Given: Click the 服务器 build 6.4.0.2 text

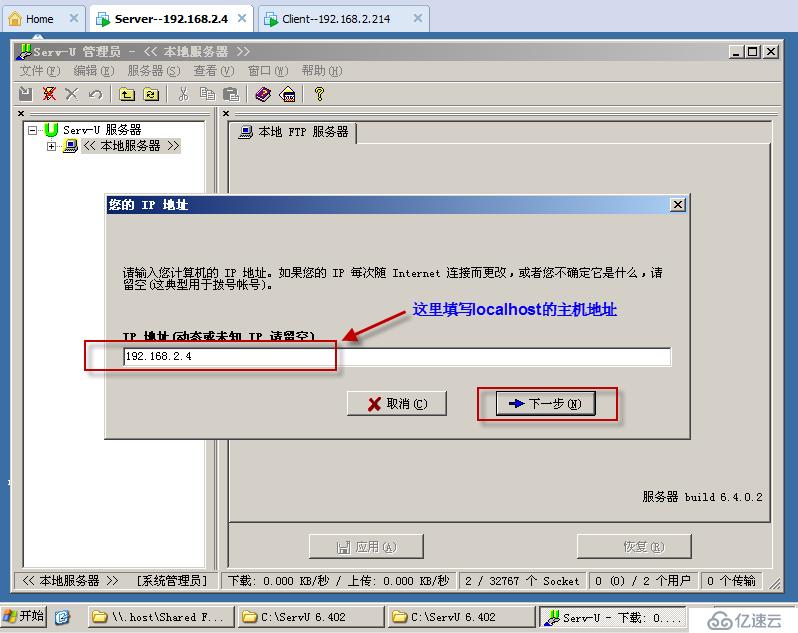Looking at the screenshot, I should pos(702,497).
